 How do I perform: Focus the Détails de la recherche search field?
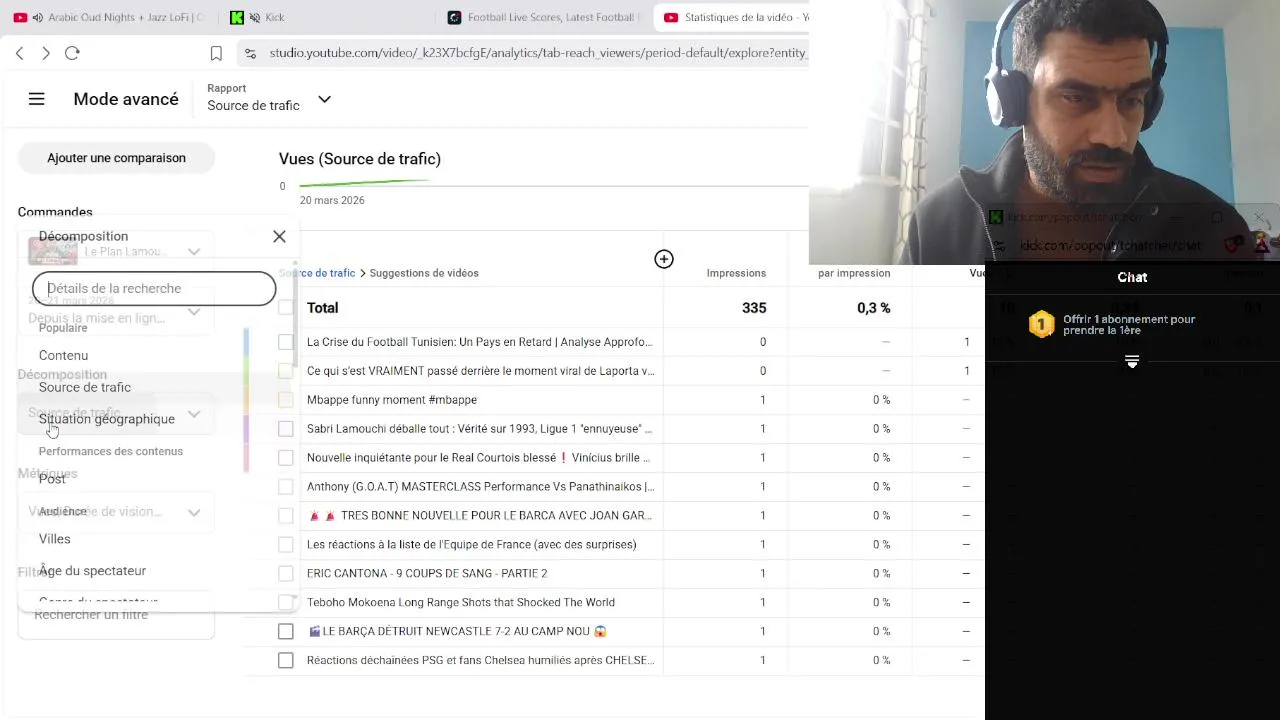tap(154, 288)
